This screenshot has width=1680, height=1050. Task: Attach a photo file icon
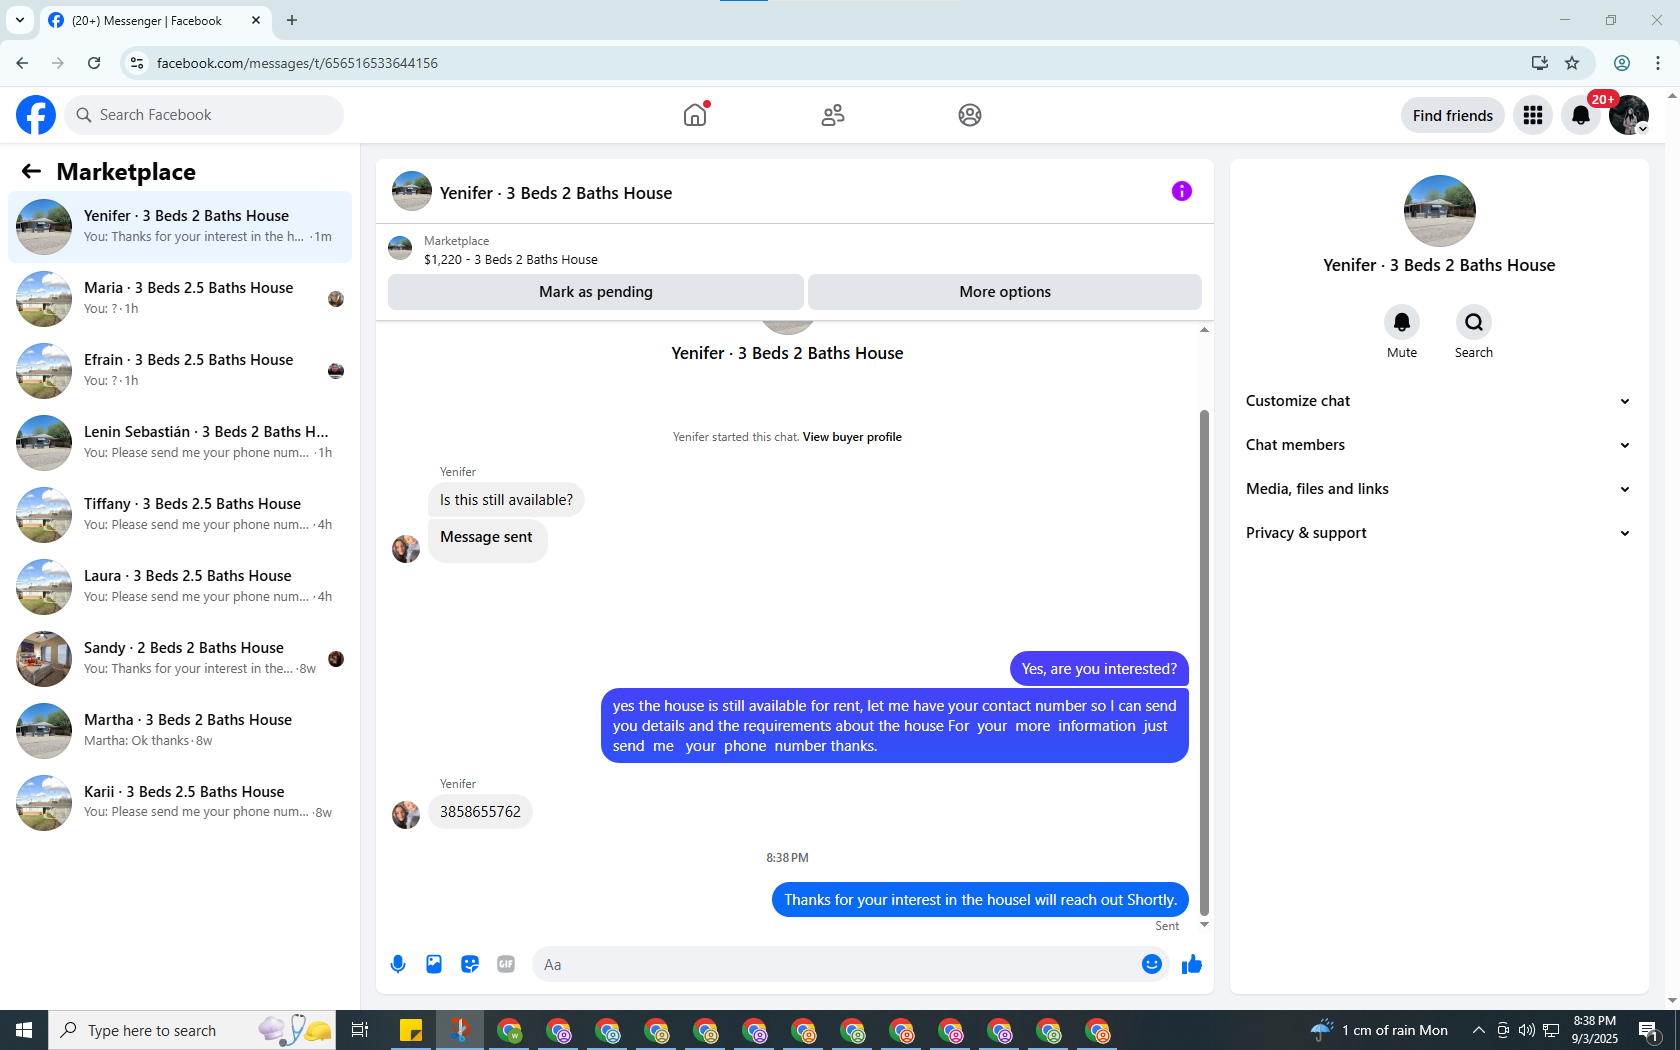click(x=434, y=964)
